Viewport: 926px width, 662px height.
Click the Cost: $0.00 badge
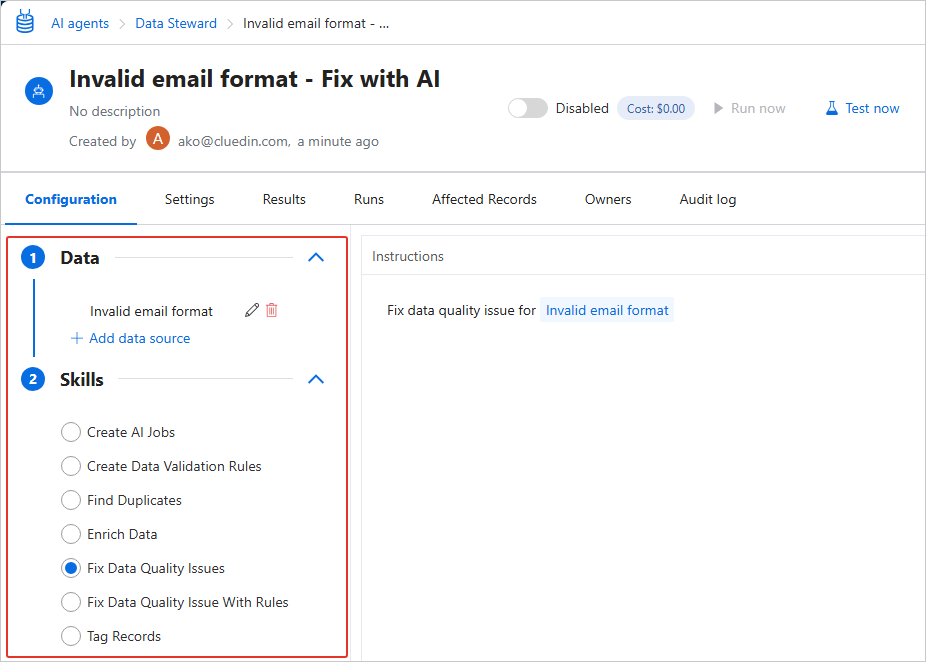coord(656,109)
